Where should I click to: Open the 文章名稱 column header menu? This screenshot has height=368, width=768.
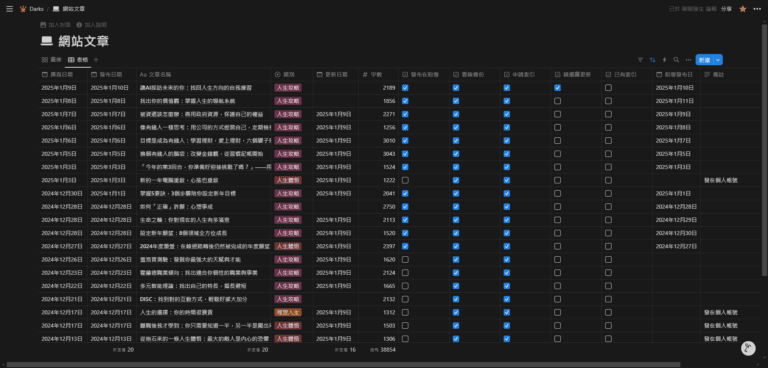click(x=205, y=74)
